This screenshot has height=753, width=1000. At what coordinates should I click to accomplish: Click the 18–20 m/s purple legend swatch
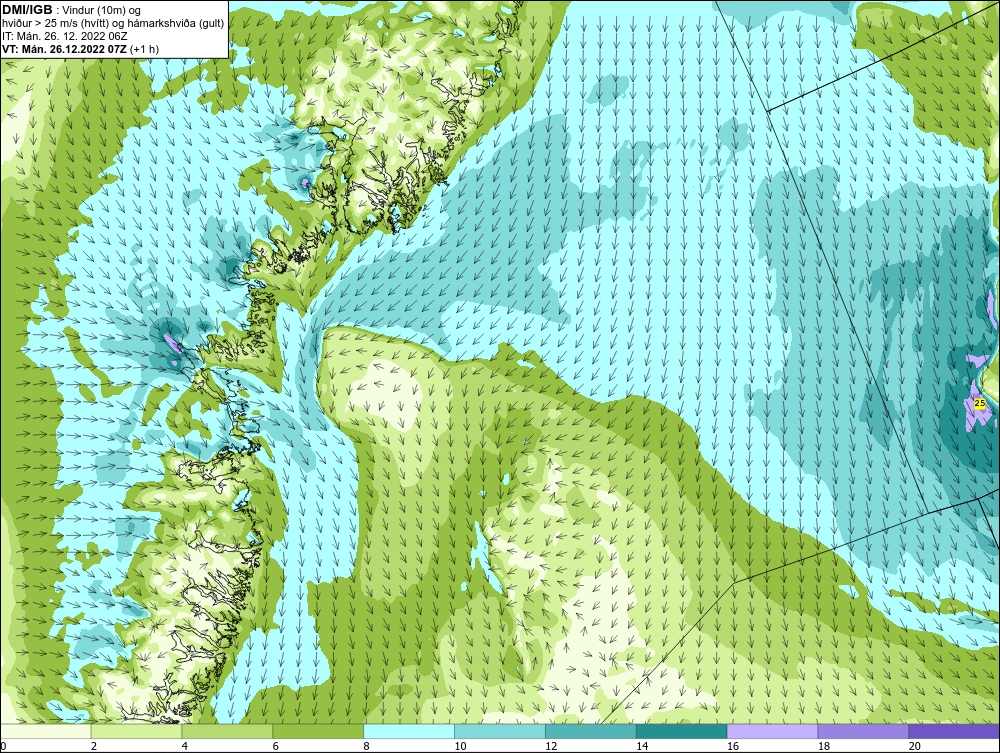pyautogui.click(x=864, y=731)
